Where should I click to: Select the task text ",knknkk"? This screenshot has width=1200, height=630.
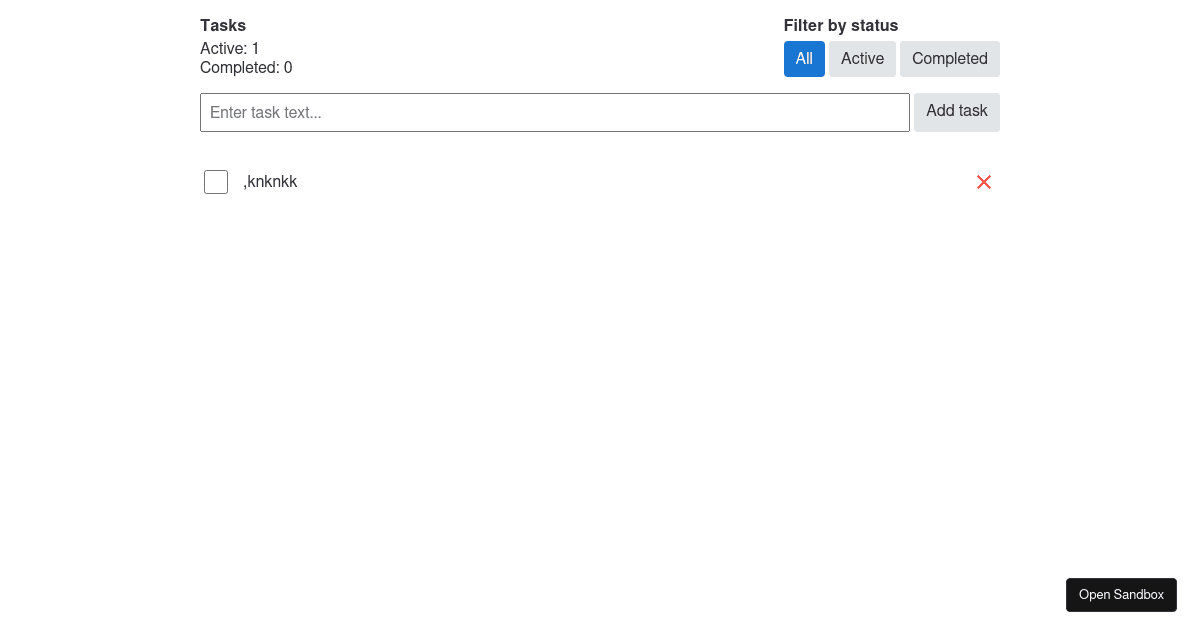point(270,182)
